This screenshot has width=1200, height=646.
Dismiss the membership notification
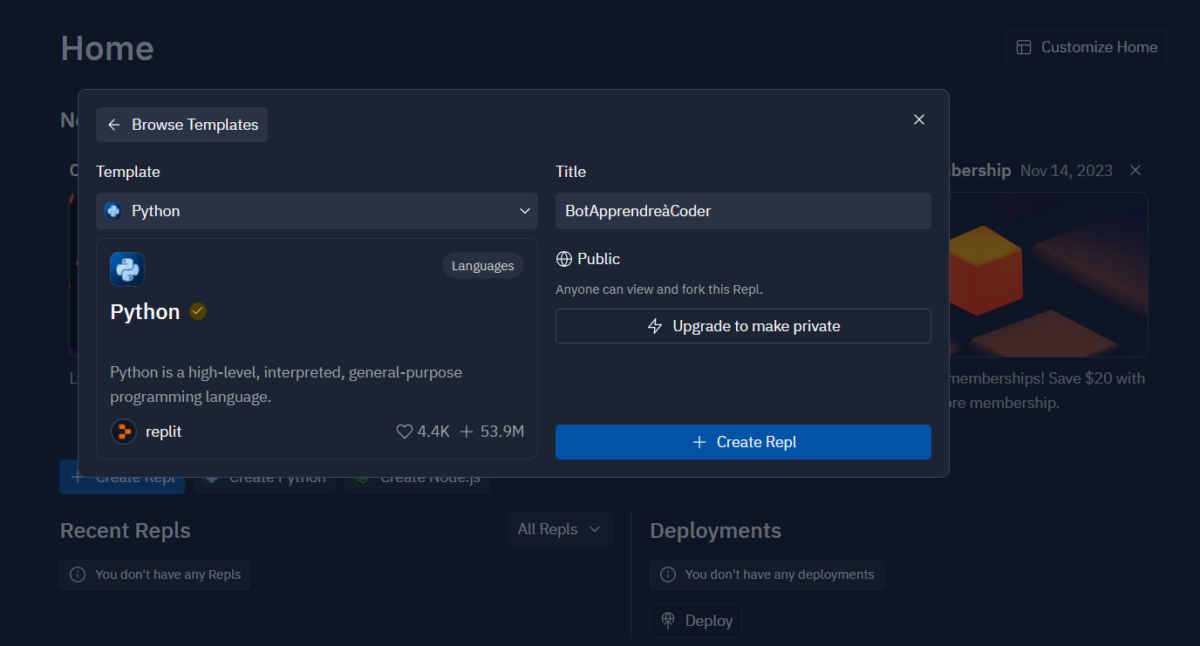1135,171
